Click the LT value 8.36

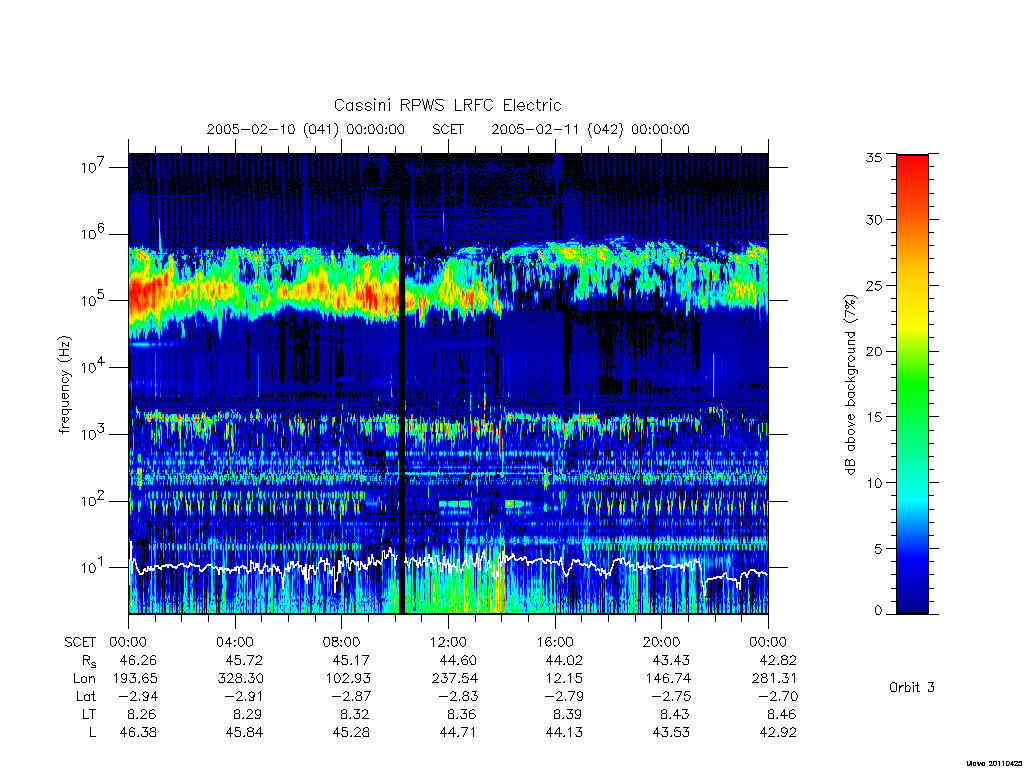[462, 714]
